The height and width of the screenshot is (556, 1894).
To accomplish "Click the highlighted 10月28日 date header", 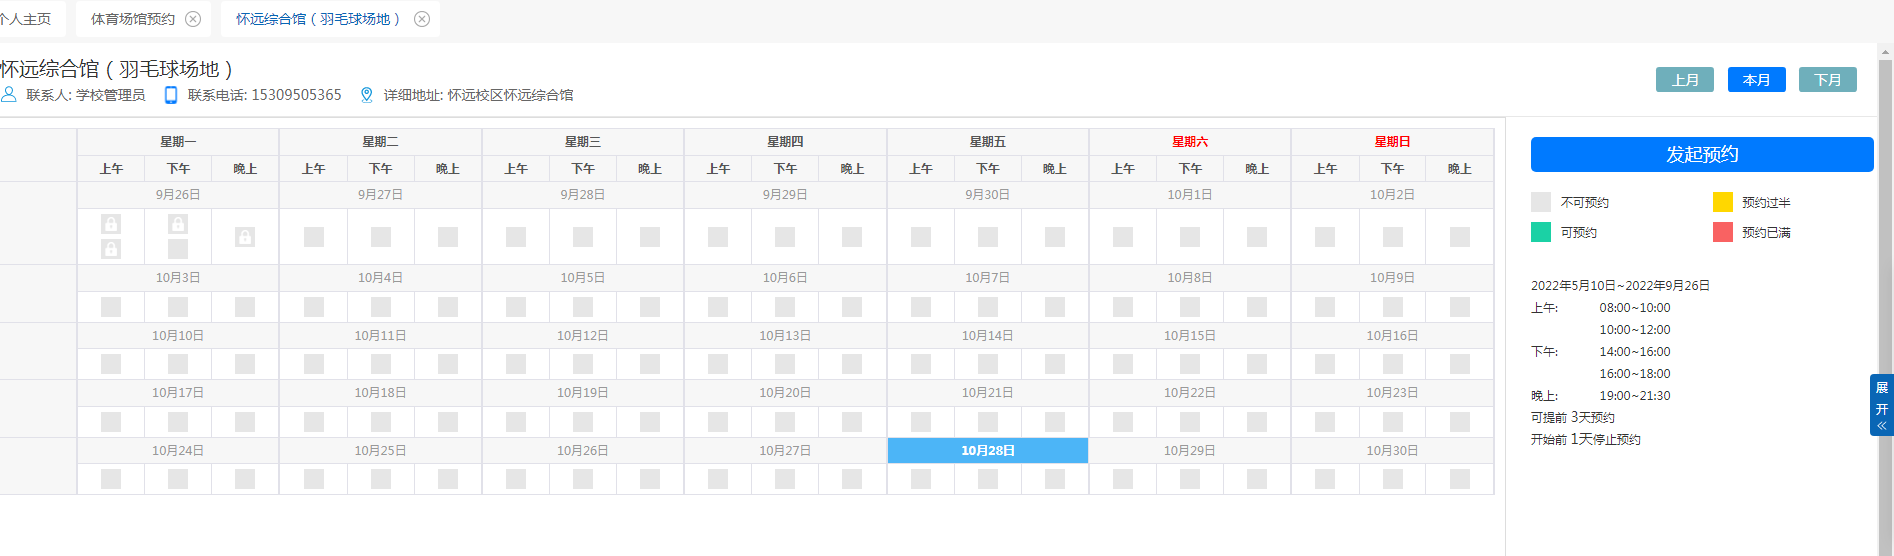I will (988, 451).
